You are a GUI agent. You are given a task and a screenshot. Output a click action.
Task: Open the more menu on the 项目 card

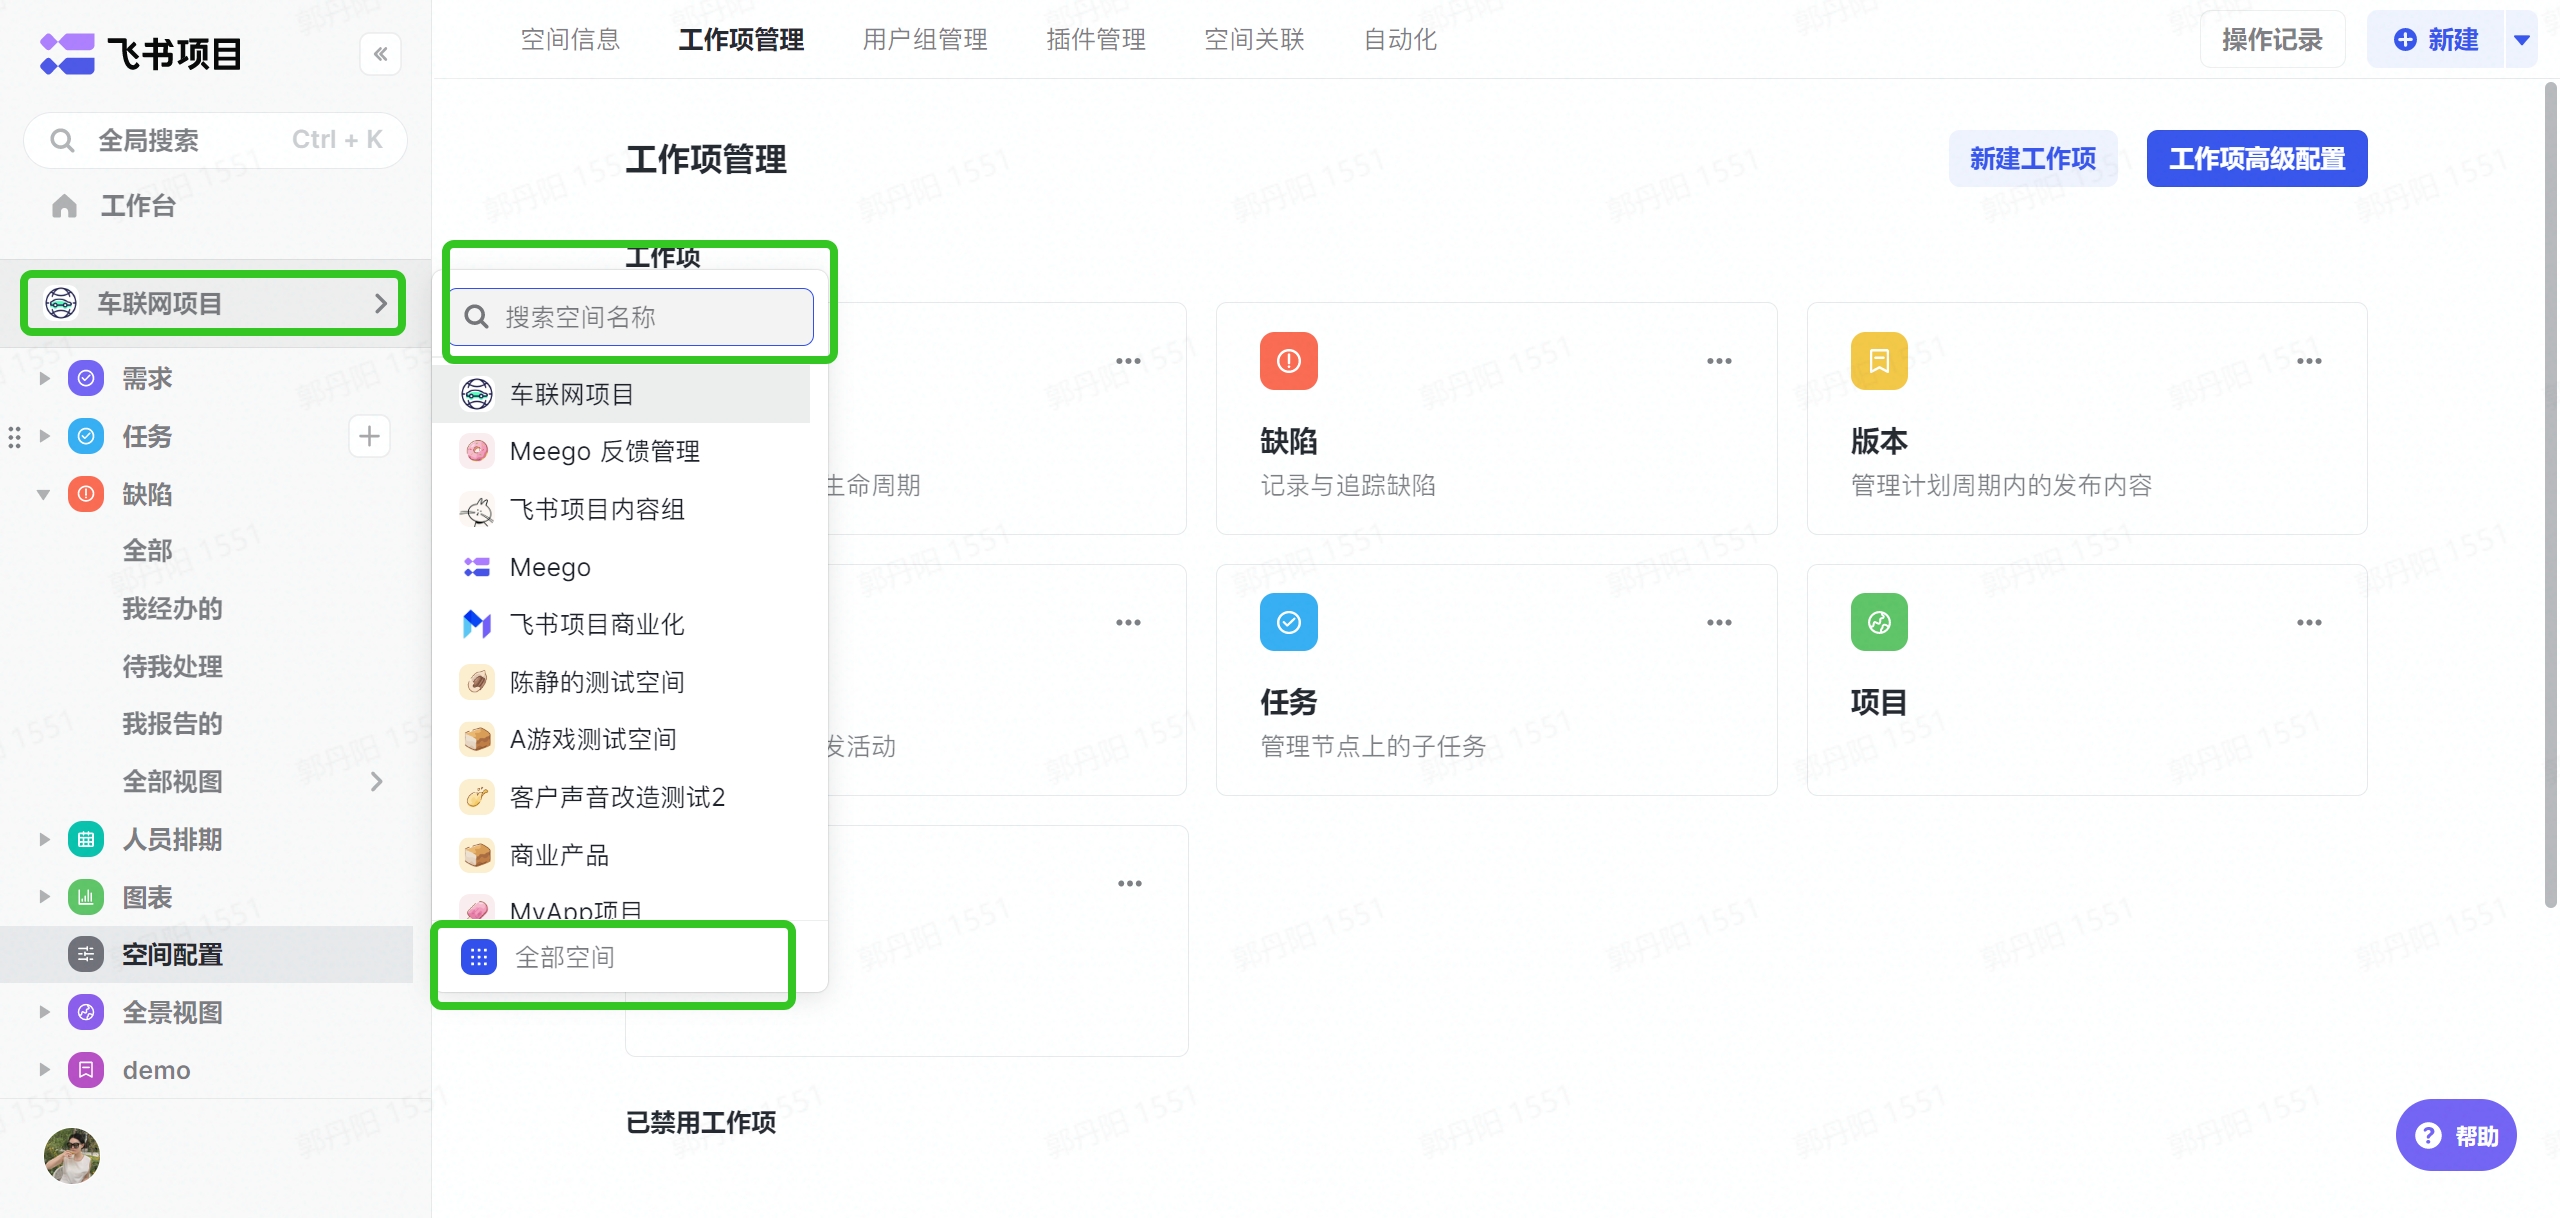[x=2309, y=622]
